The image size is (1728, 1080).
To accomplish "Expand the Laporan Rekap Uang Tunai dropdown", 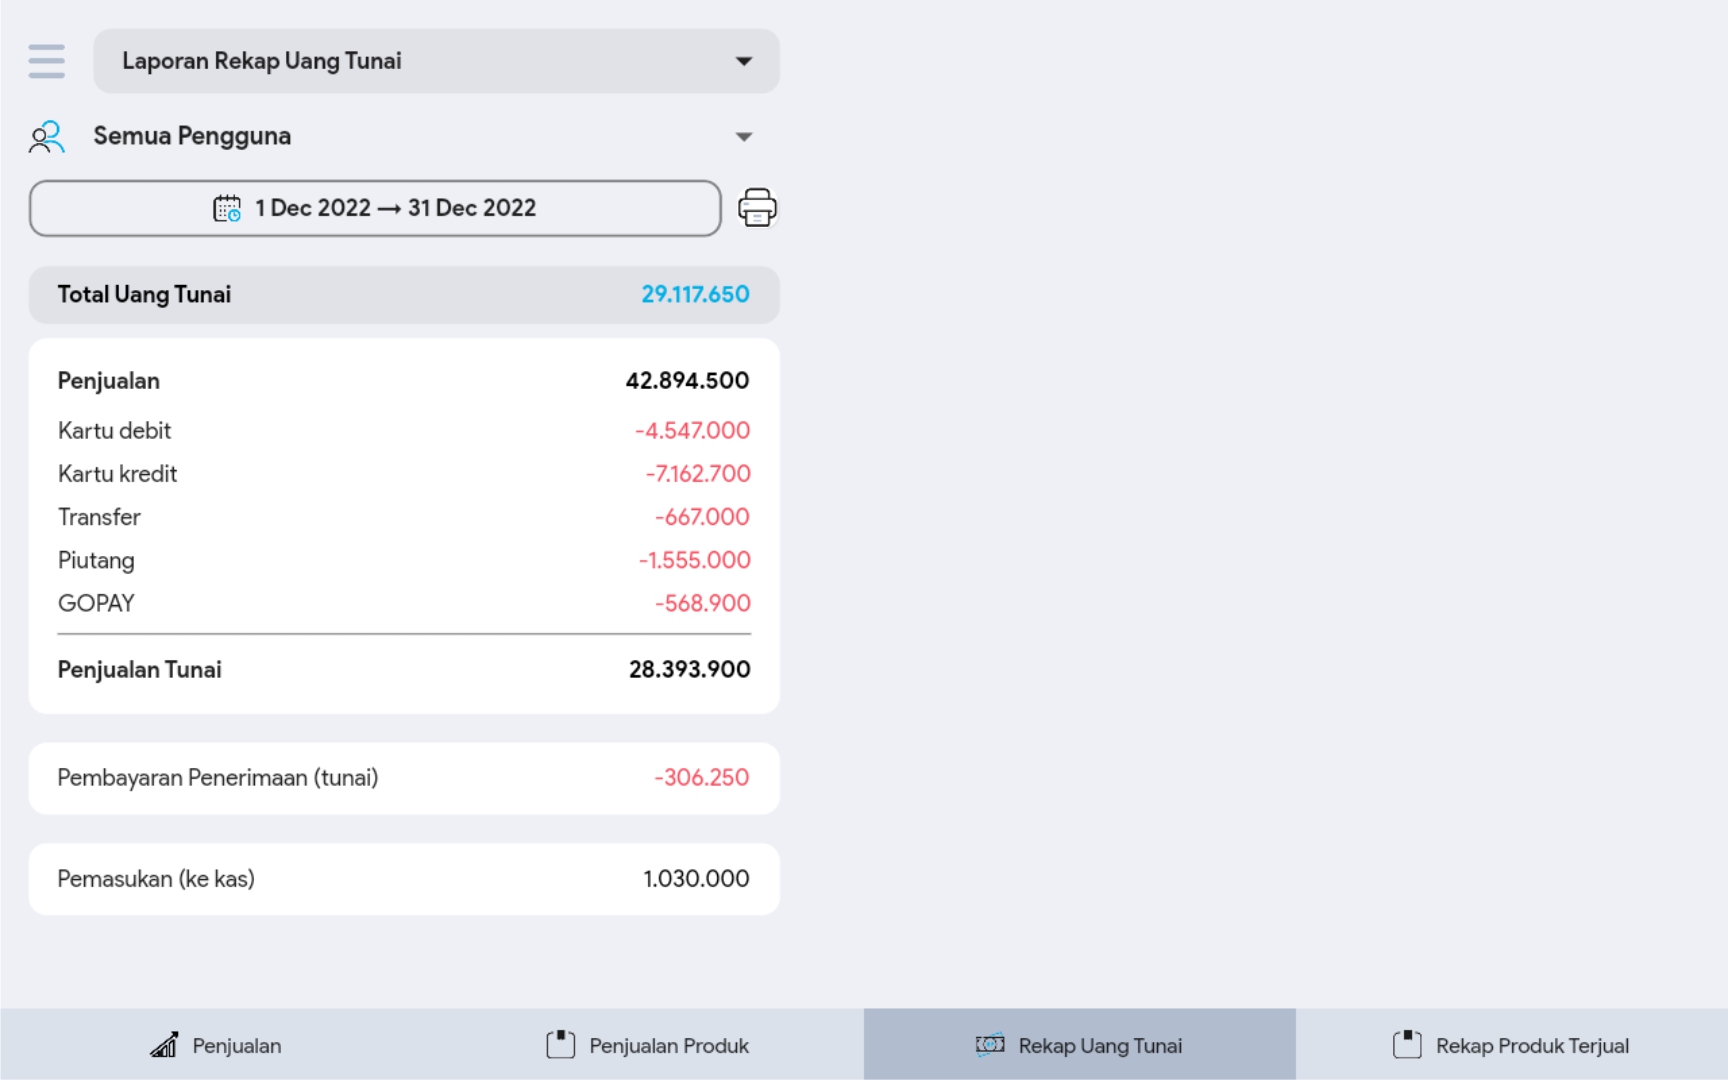I will point(743,61).
